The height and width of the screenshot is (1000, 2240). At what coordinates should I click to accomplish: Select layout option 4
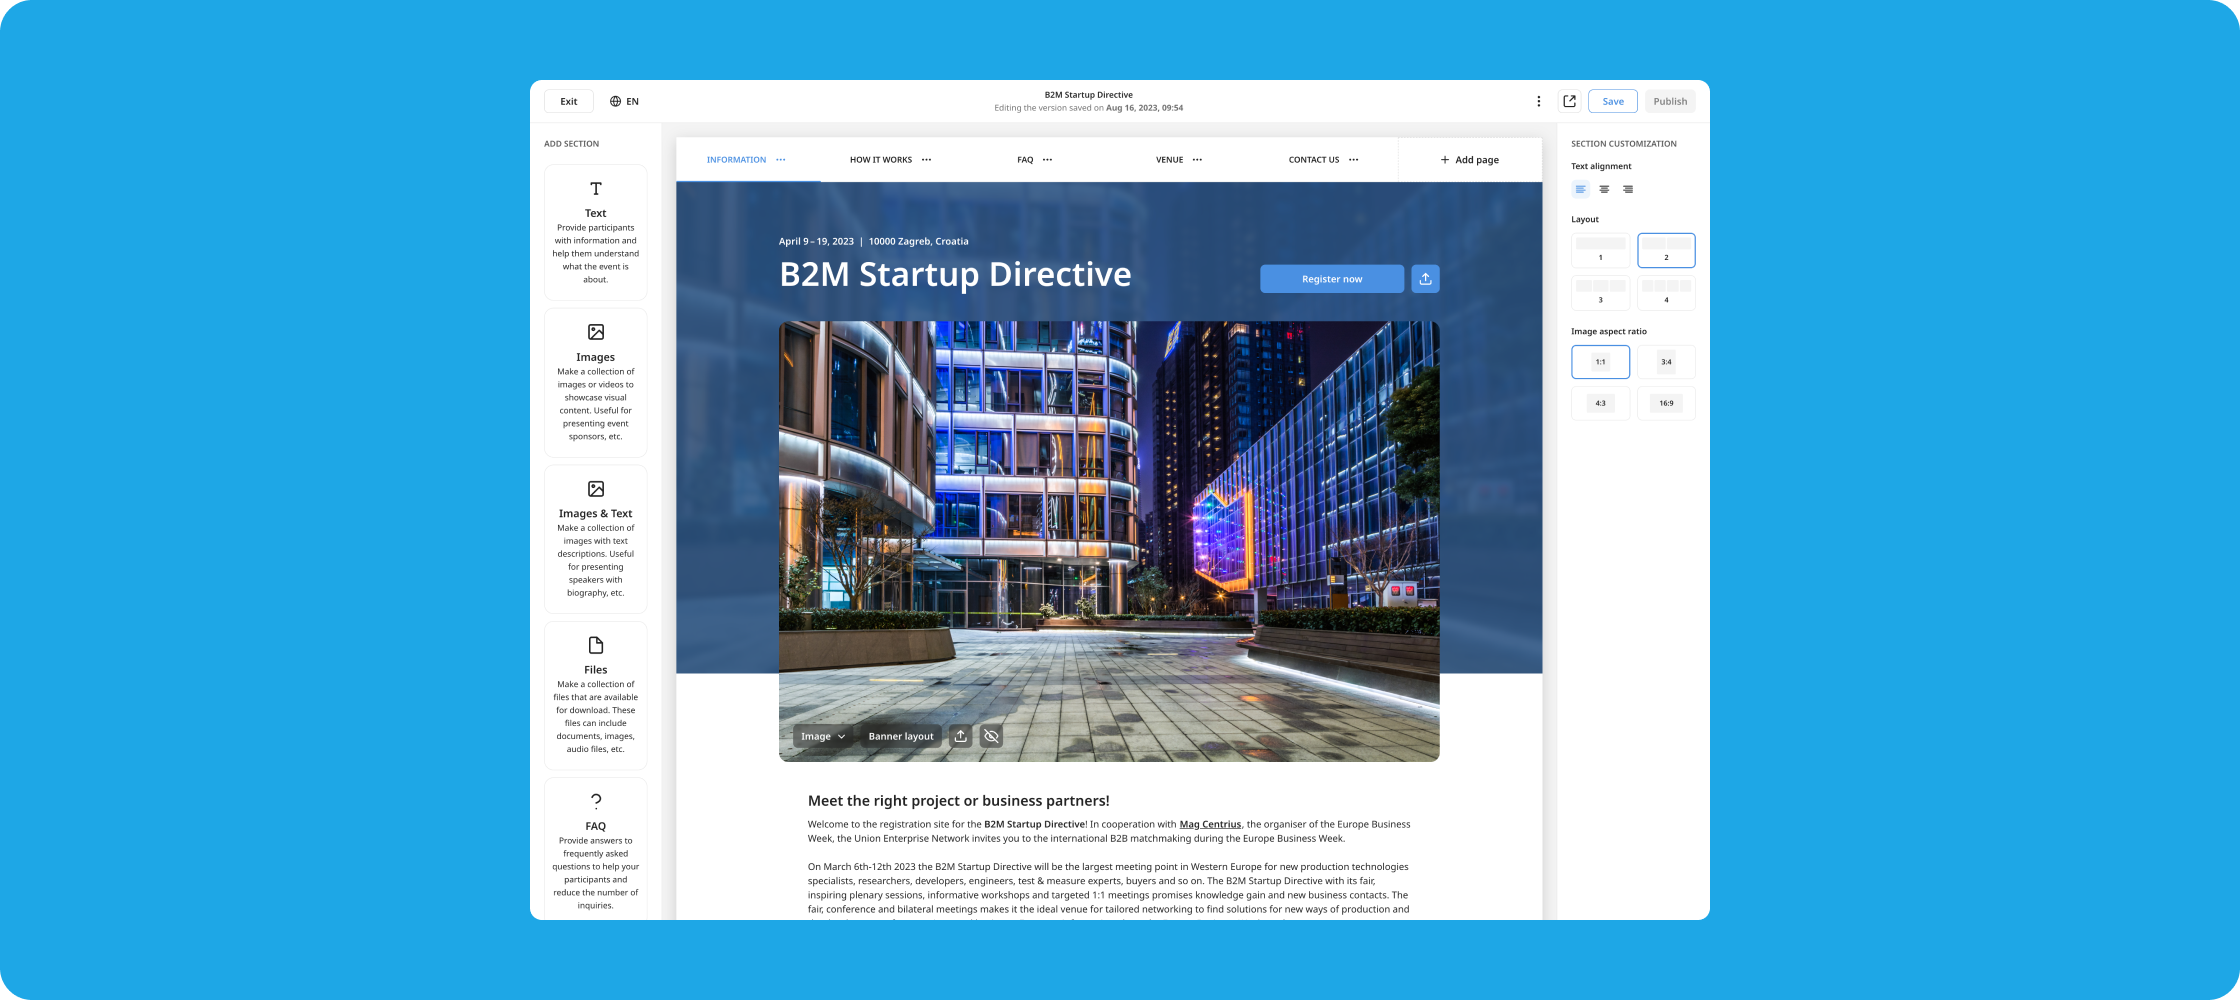[x=1666, y=292]
